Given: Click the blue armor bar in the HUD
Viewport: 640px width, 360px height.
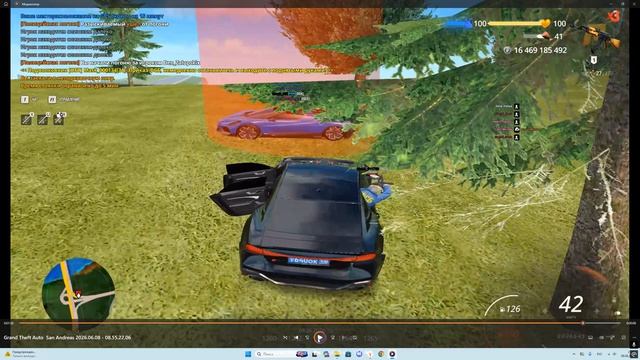Looking at the screenshot, I should point(458,24).
